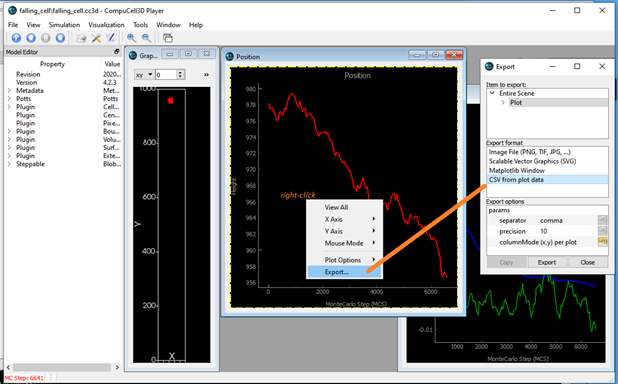This screenshot has height=384, width=618.
Task: Click the Step simulation toolbar icon
Action: (x=31, y=38)
